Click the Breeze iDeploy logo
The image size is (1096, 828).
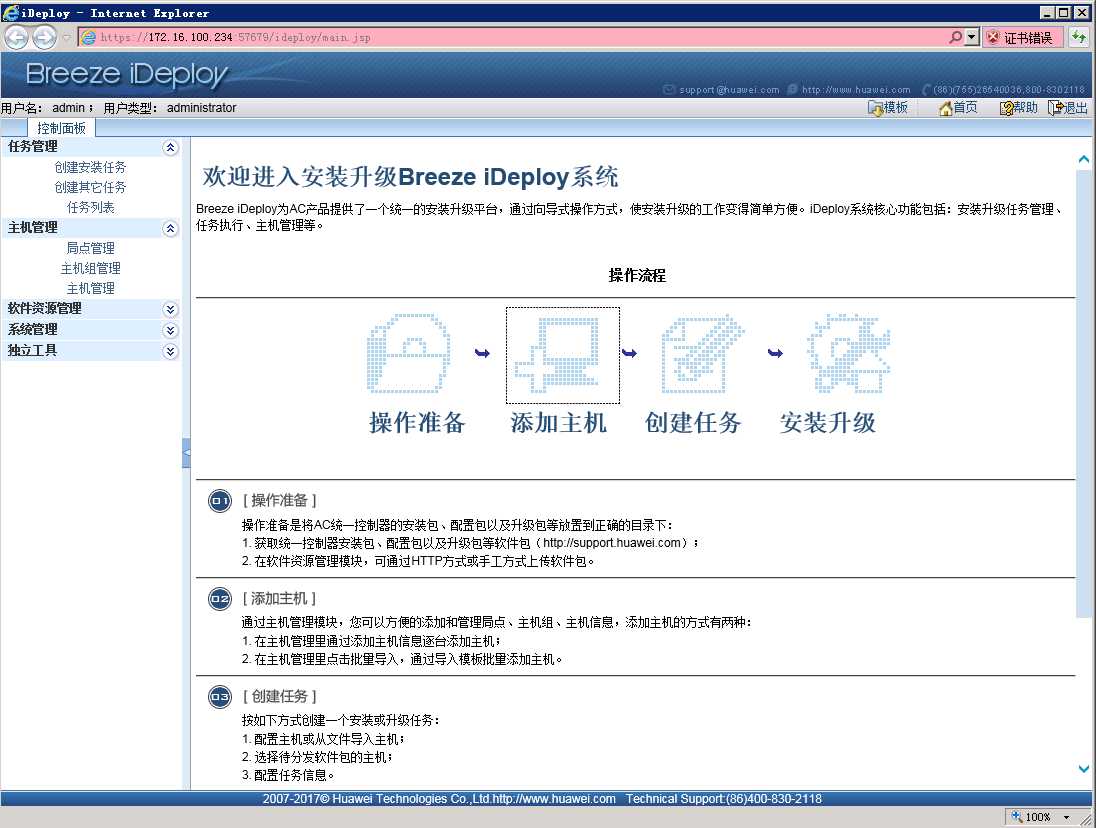[127, 74]
